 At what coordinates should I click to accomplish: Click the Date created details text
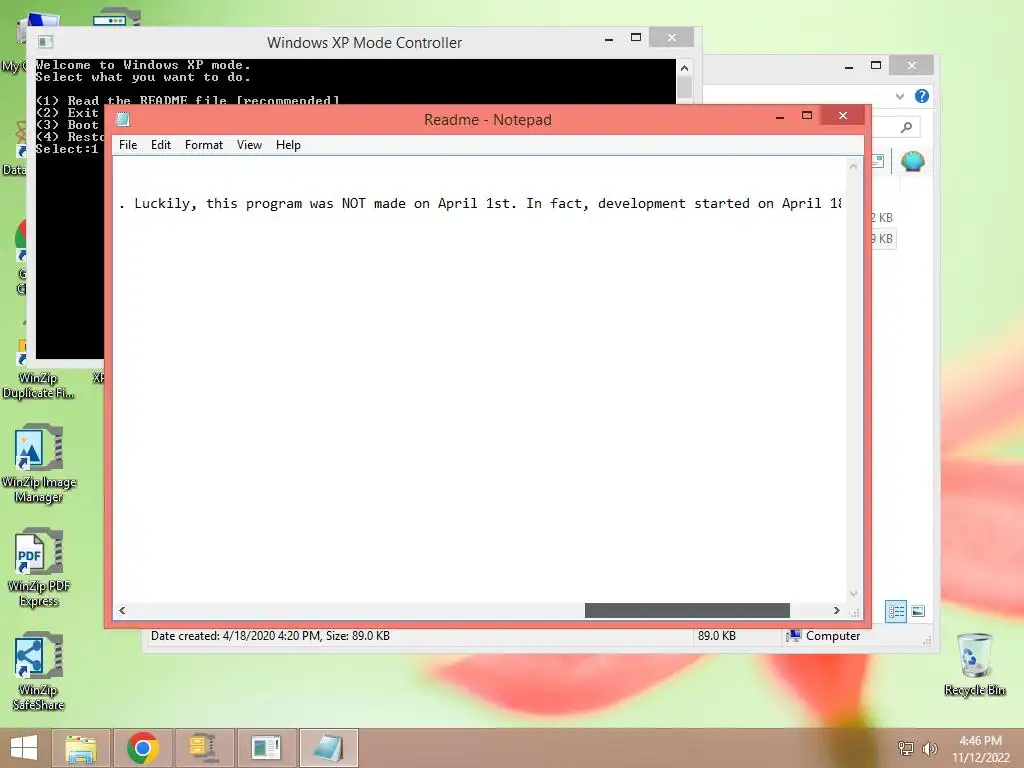(270, 636)
